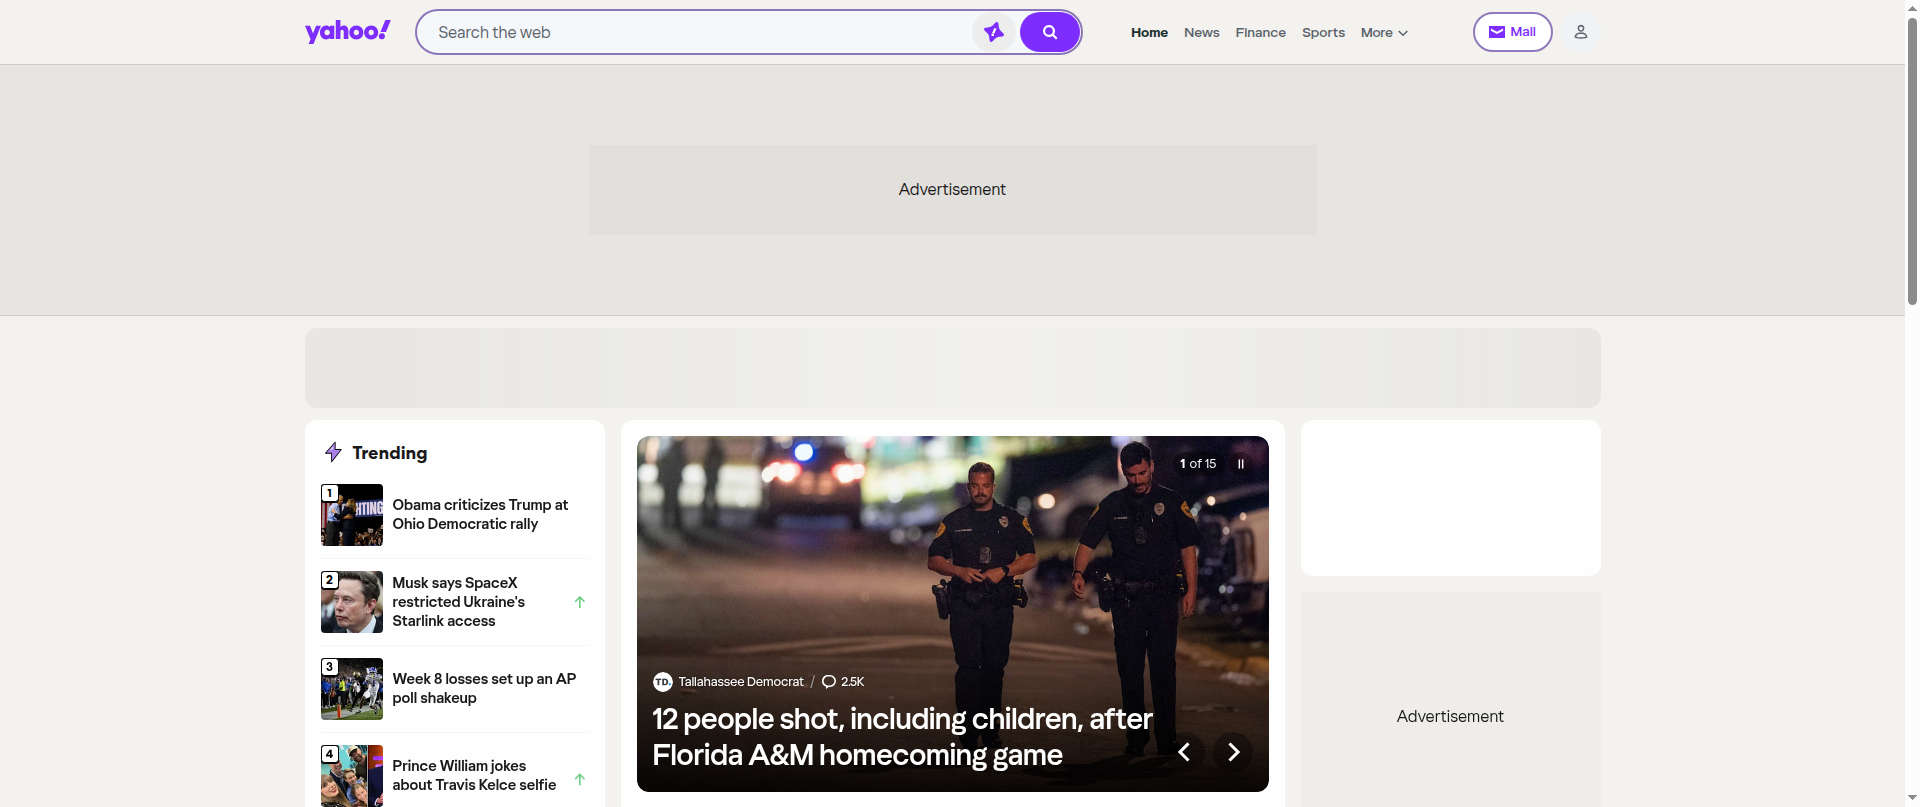The image size is (1920, 807).
Task: Read Prince William Travis Kelce selfie story
Action: pyautogui.click(x=474, y=776)
